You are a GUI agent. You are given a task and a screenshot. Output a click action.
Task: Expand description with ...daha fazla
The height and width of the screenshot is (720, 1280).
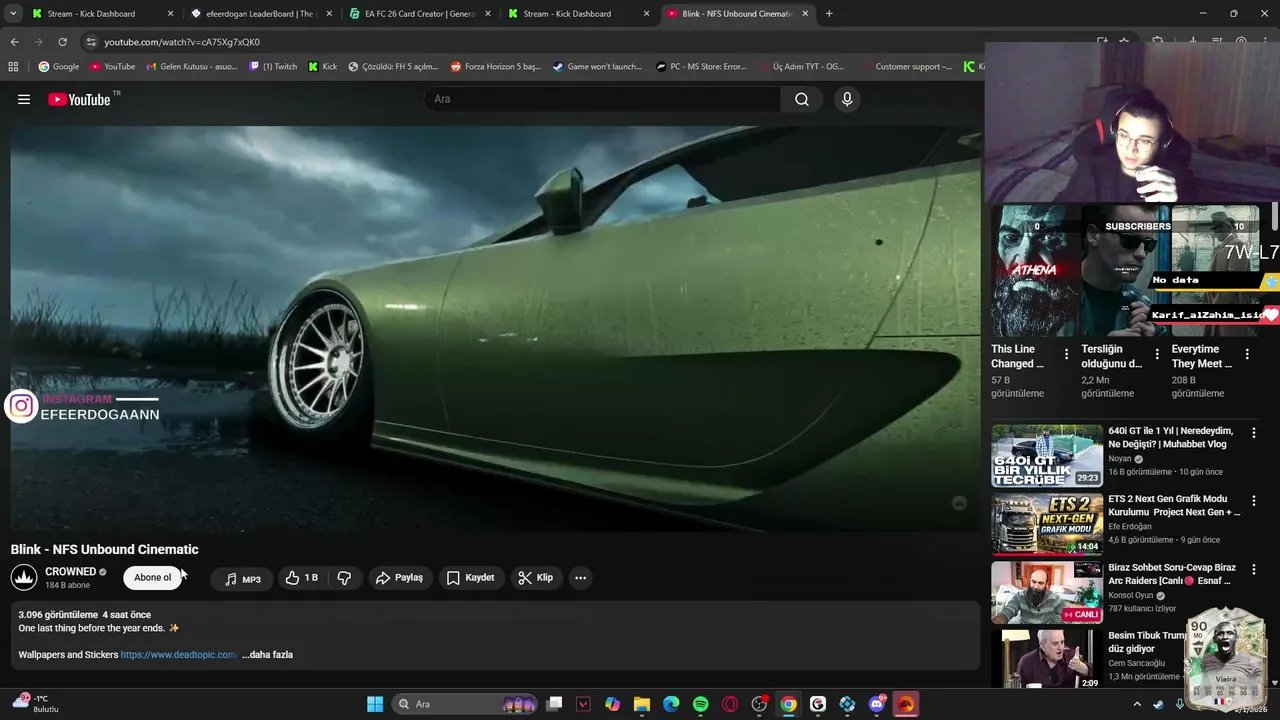pos(267,655)
